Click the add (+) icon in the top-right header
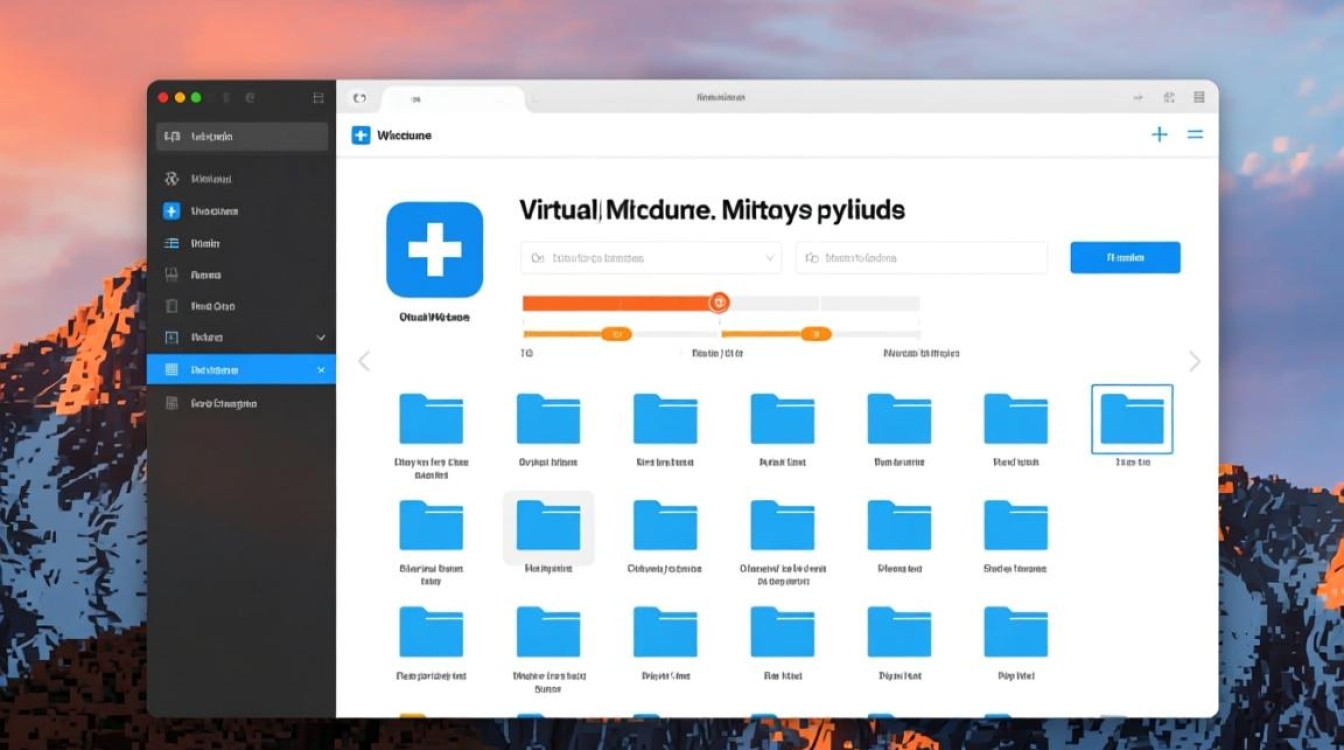The height and width of the screenshot is (750, 1344). (1159, 134)
